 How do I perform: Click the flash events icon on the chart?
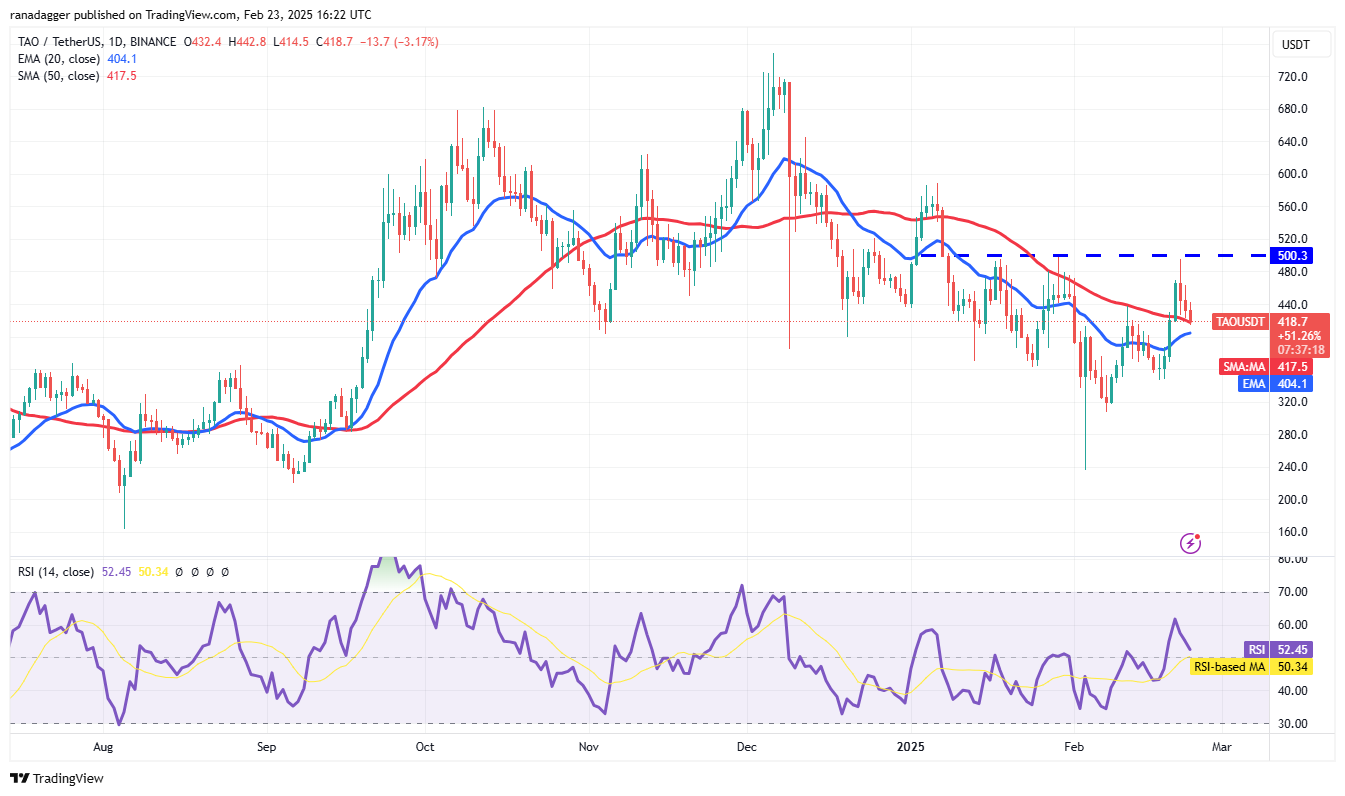tap(1189, 541)
